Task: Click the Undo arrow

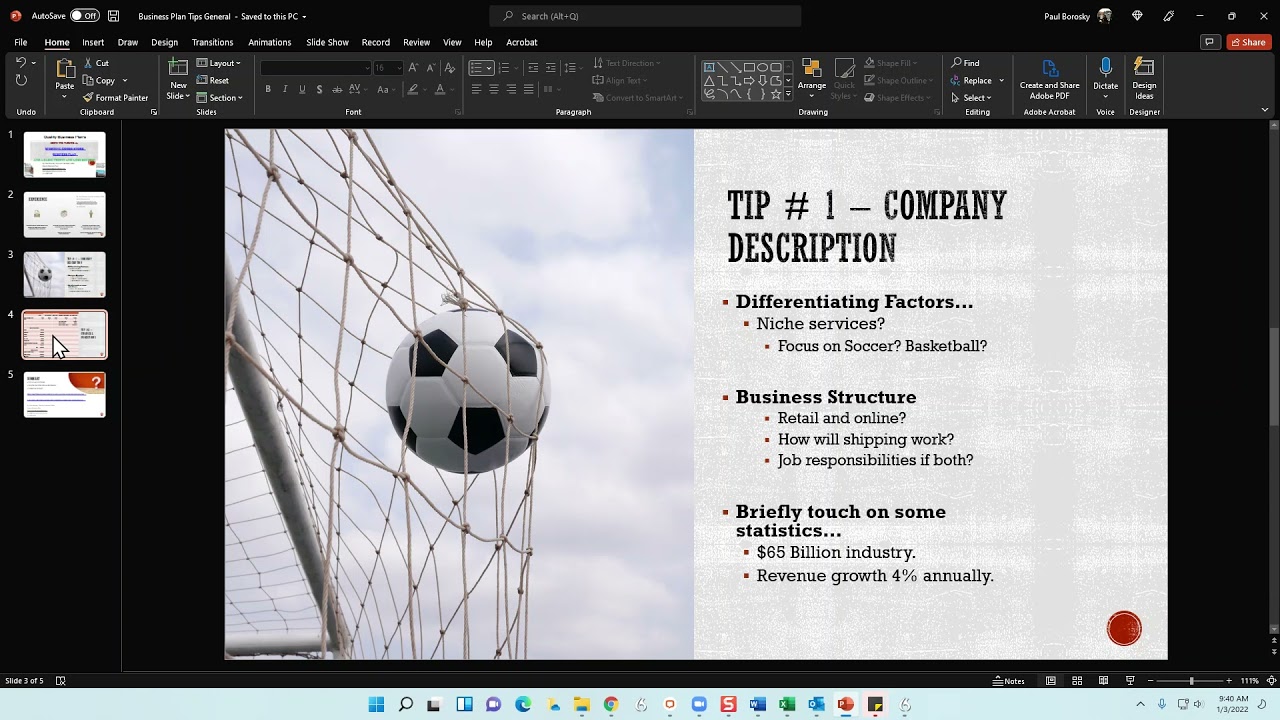Action: (x=21, y=63)
